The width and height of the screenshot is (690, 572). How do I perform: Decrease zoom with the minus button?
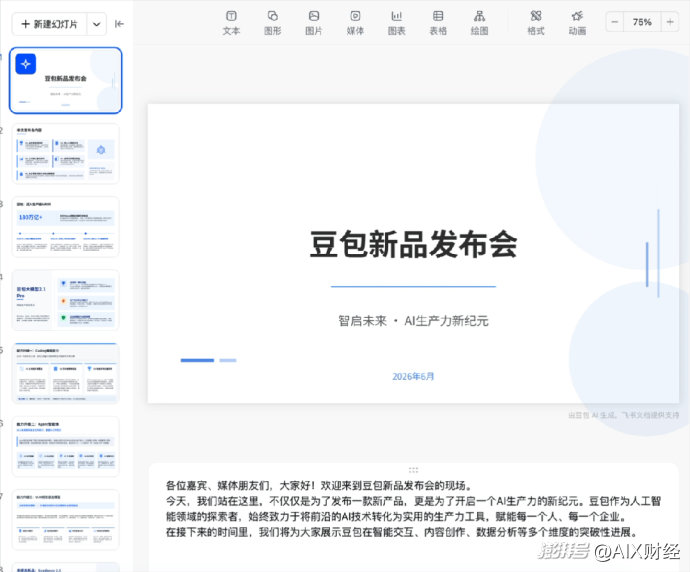coord(615,22)
